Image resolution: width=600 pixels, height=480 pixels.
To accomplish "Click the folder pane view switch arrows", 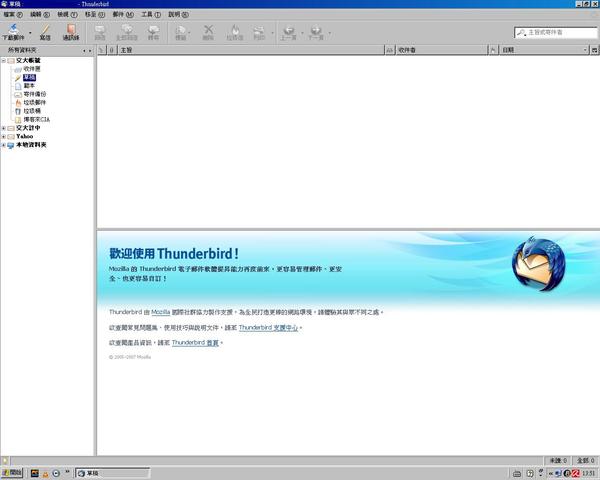I will pos(87,51).
